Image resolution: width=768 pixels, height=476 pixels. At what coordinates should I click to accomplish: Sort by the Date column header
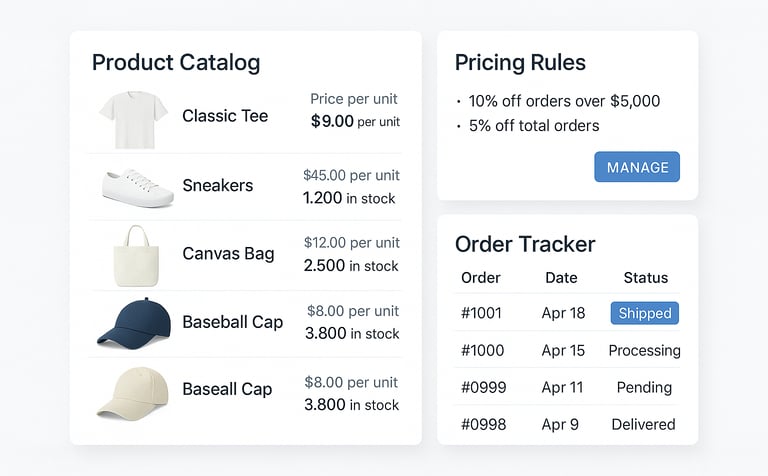click(x=562, y=277)
